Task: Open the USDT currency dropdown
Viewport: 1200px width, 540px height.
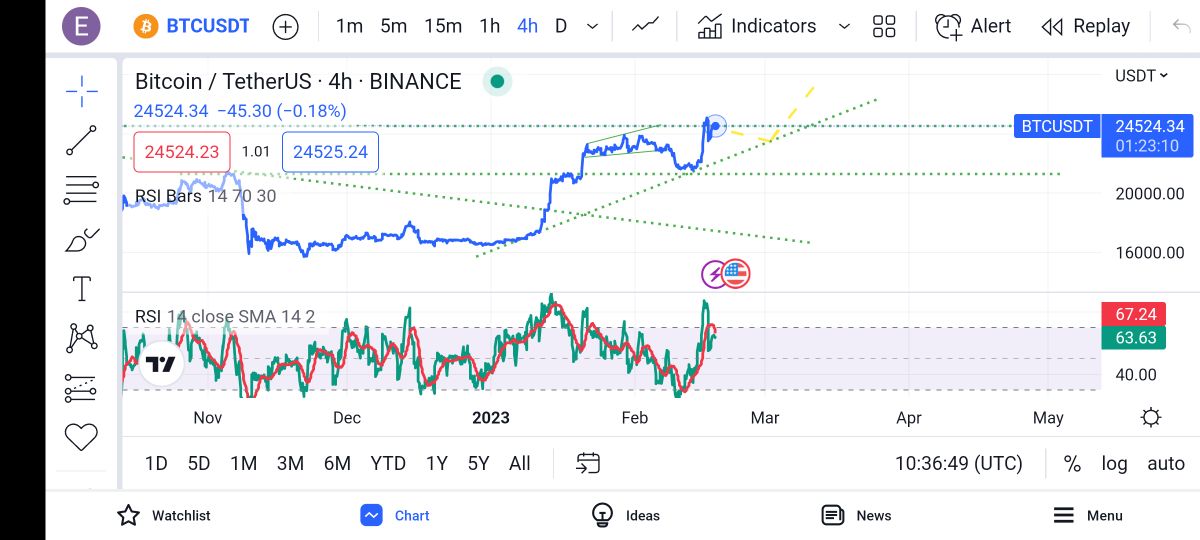Action: coord(1141,76)
